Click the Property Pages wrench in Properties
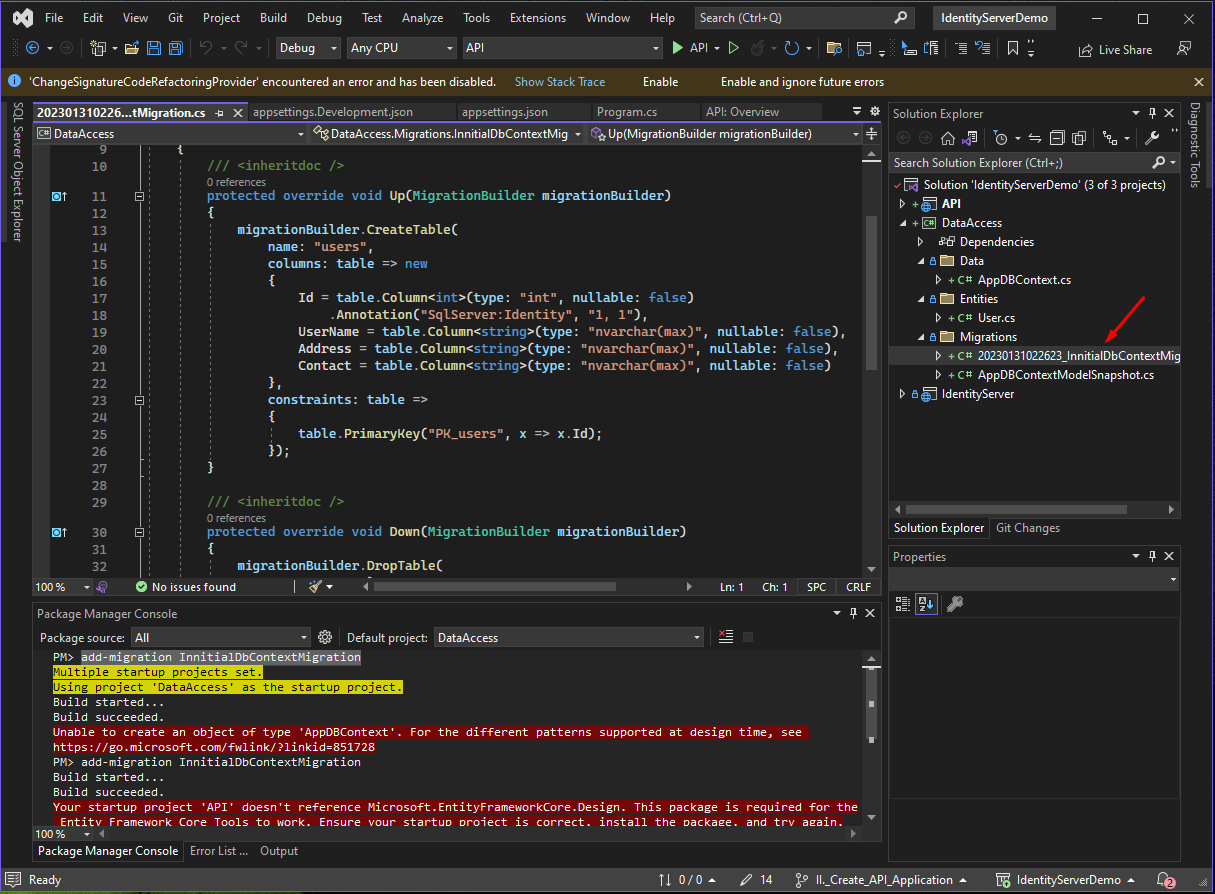Image resolution: width=1215 pixels, height=894 pixels. pyautogui.click(x=955, y=604)
